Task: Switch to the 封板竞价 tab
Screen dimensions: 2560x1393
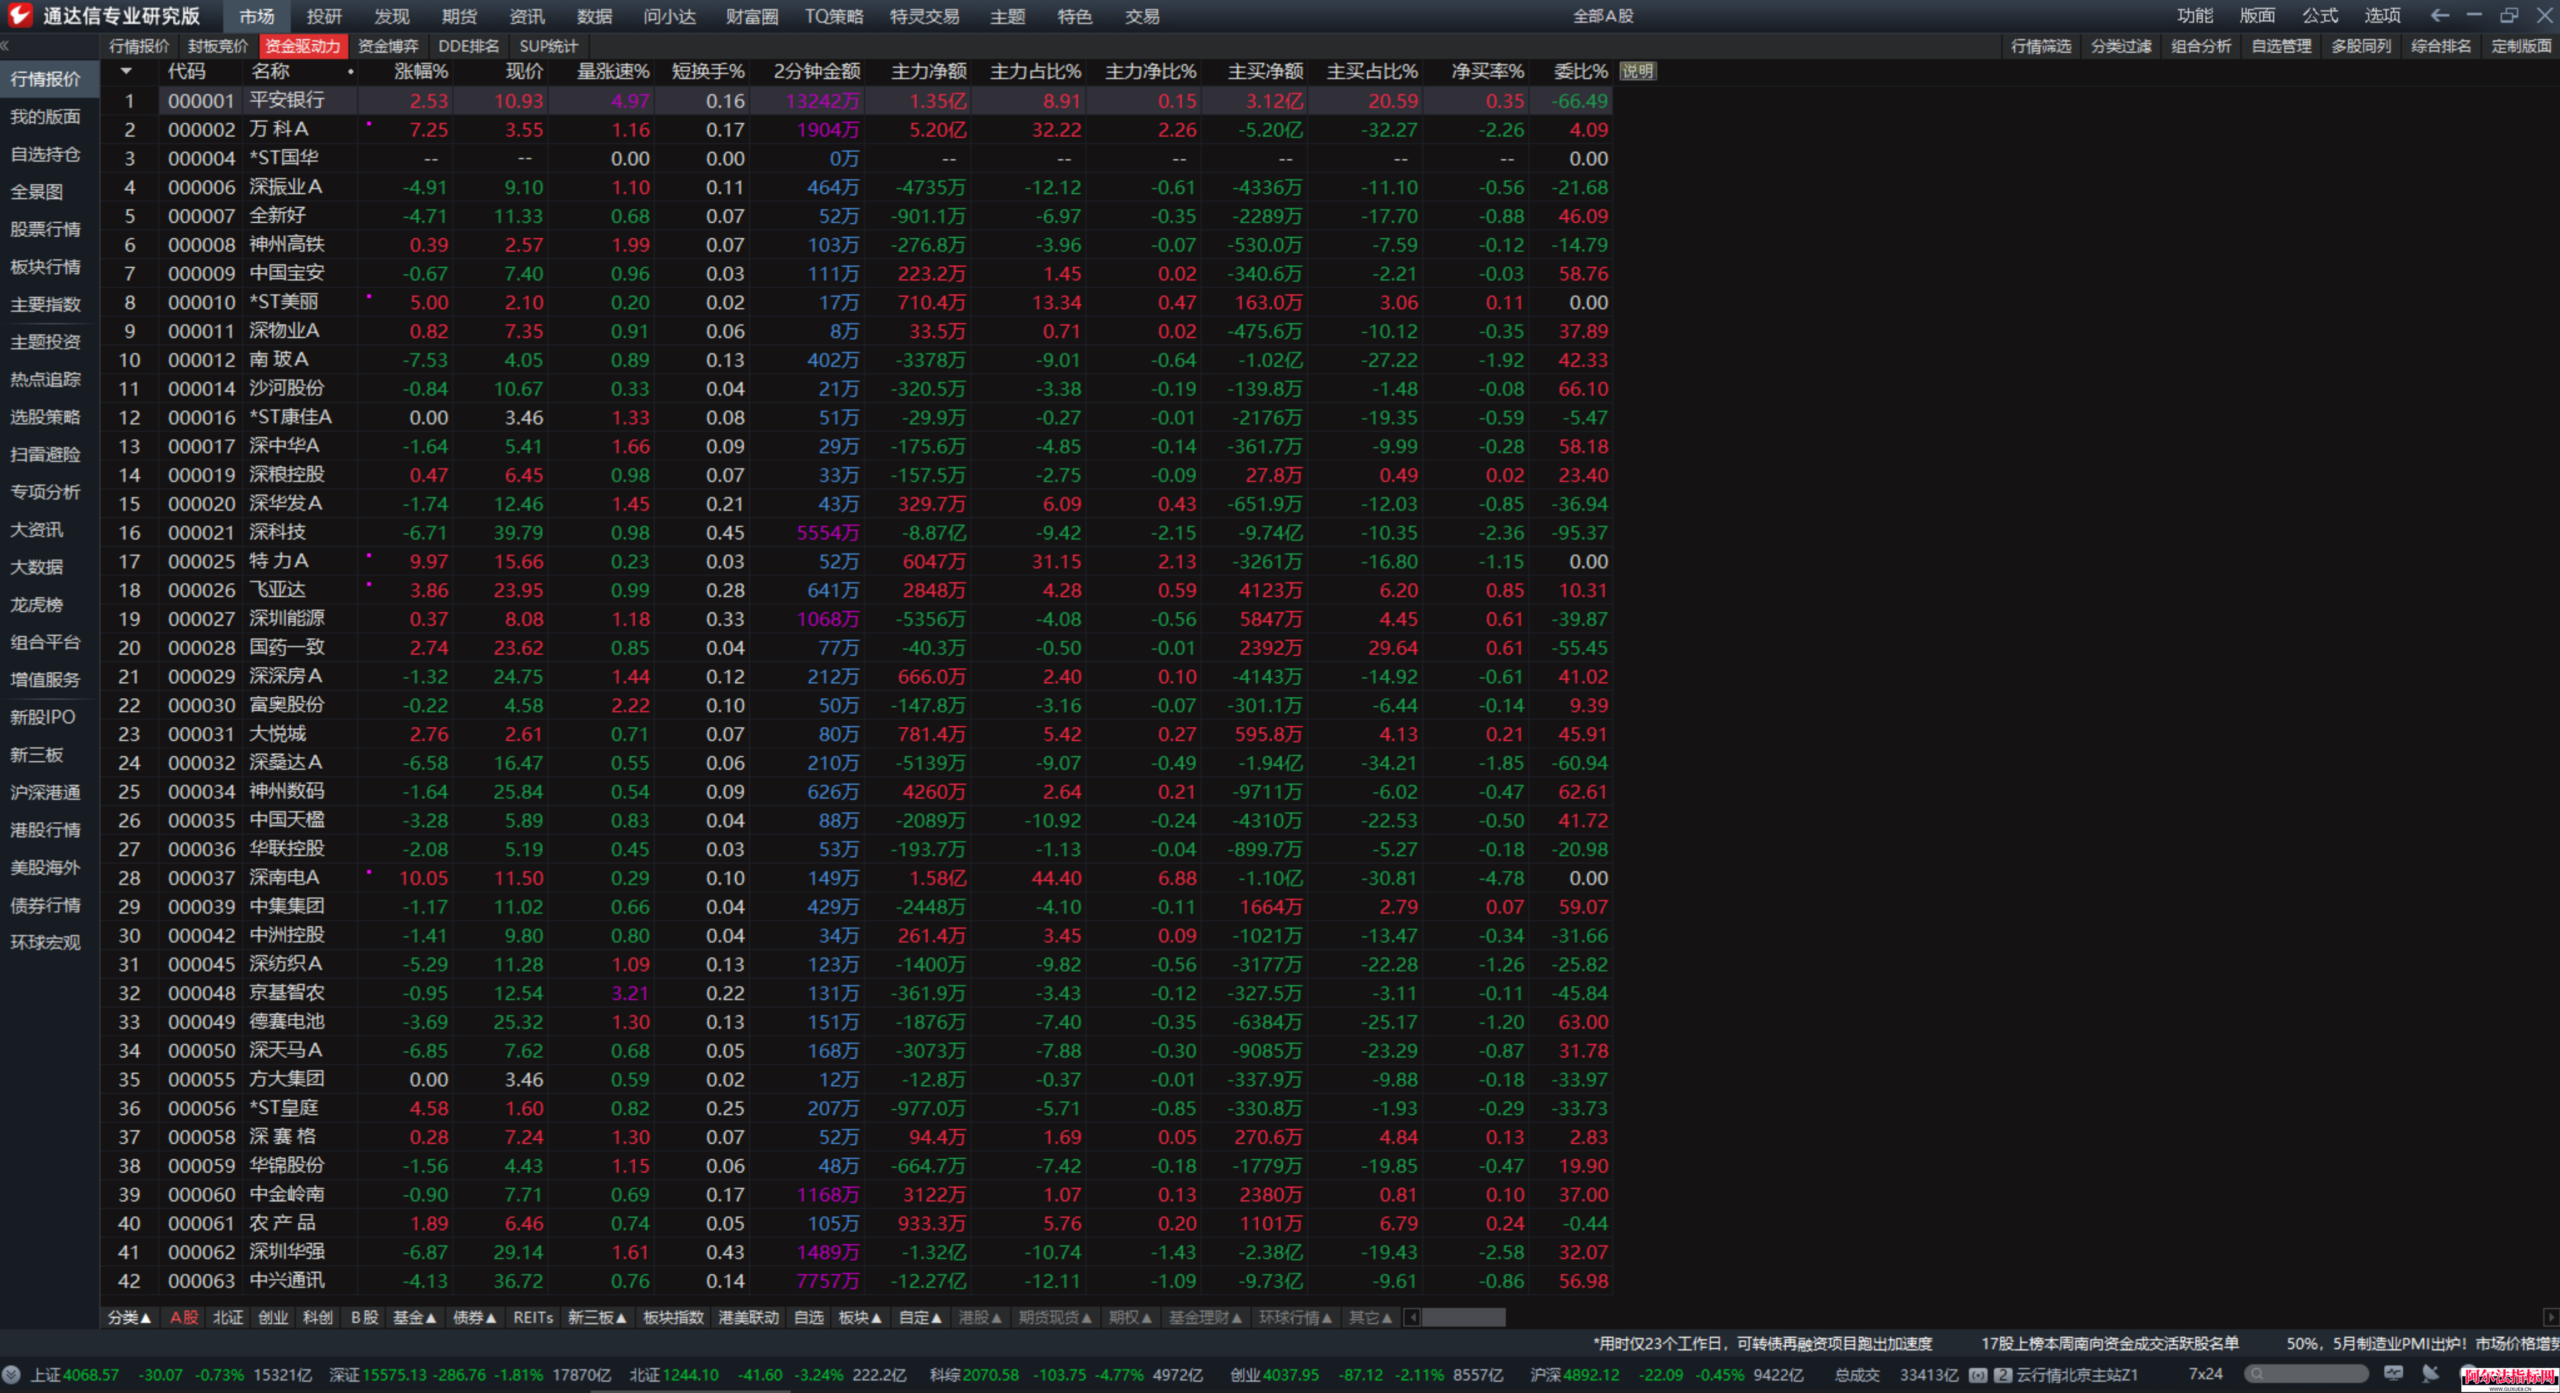Action: coord(218,46)
